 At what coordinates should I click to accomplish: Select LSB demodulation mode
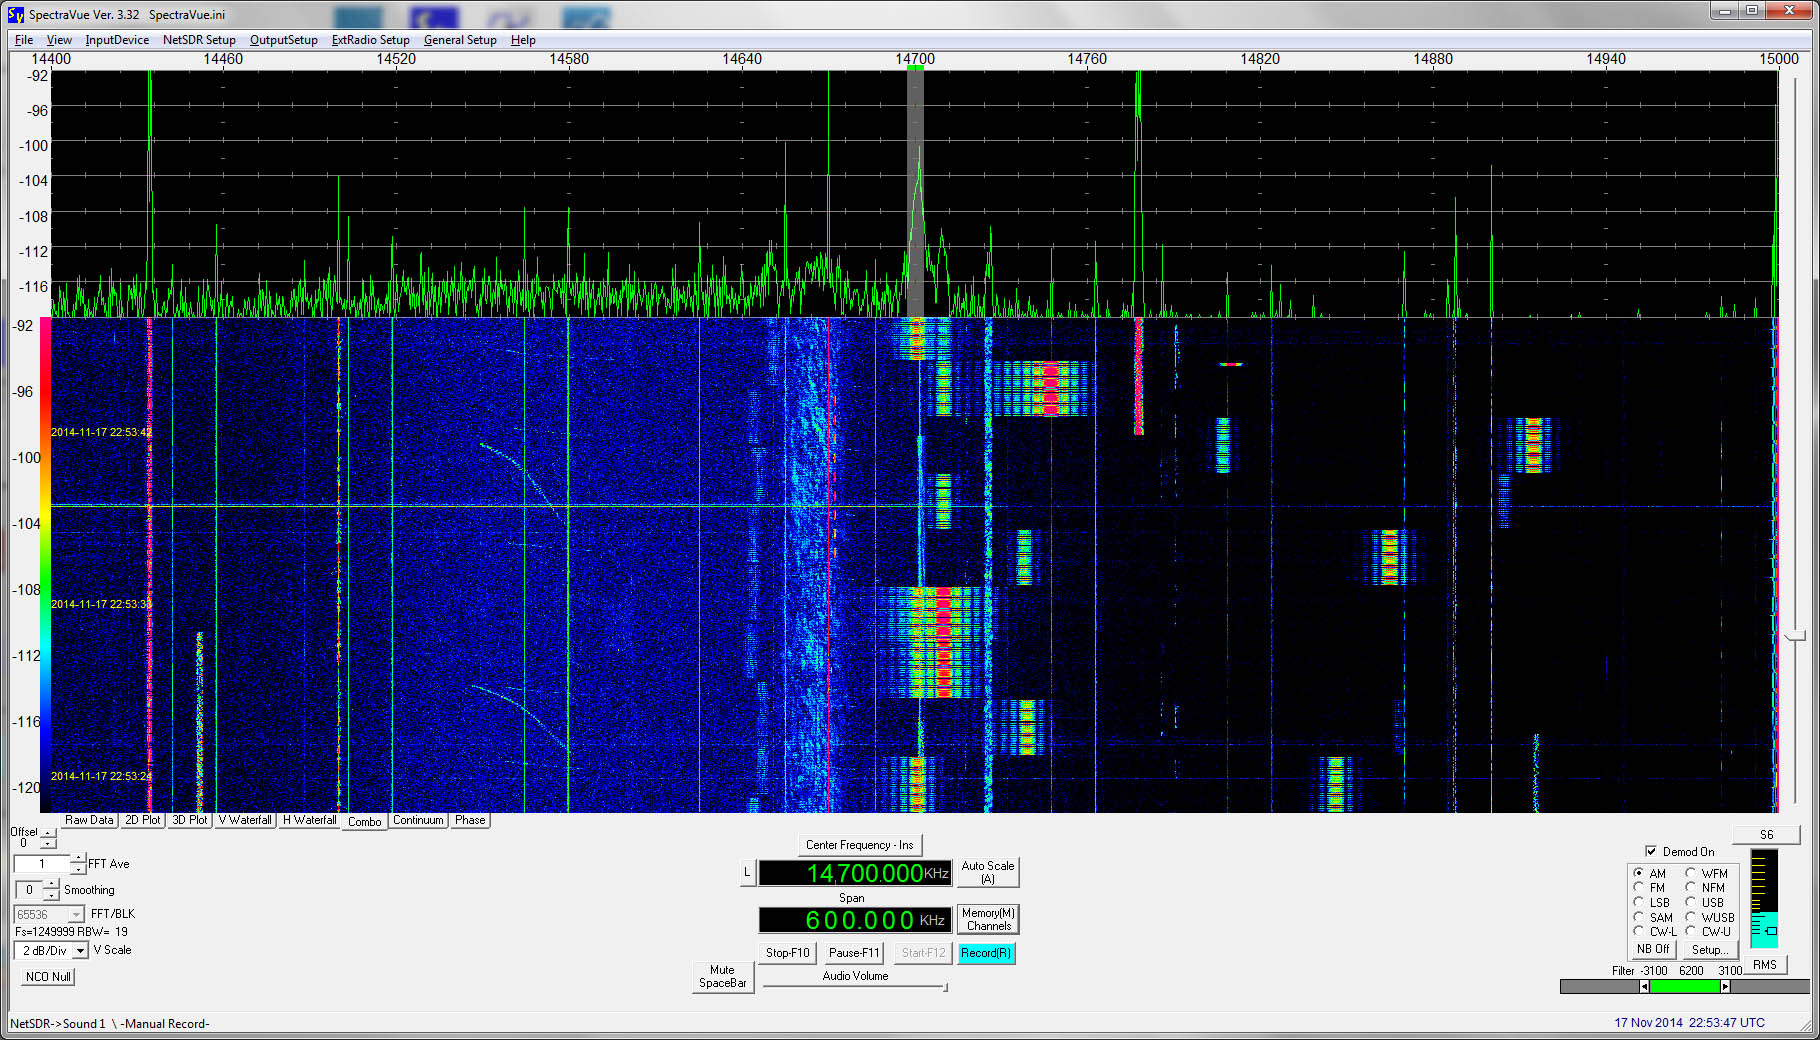[x=1639, y=902]
